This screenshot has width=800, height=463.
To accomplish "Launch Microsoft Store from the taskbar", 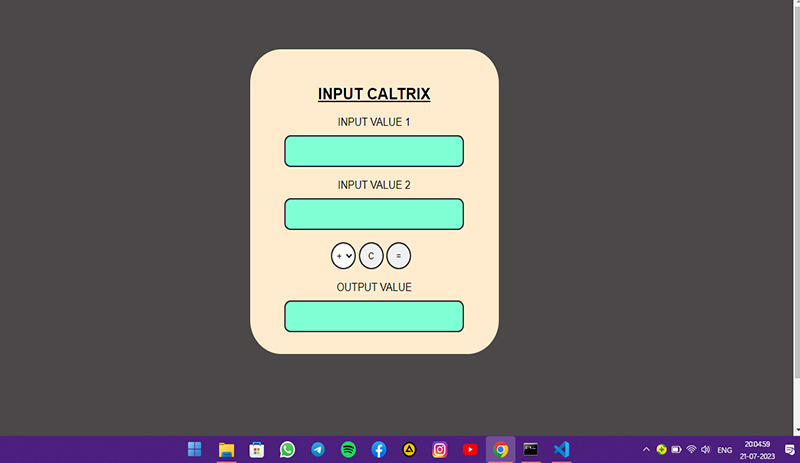I will [257, 449].
